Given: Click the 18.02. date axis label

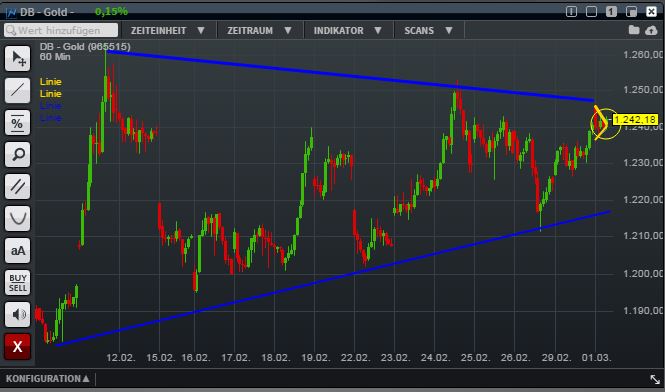Looking at the screenshot, I should click(276, 358).
